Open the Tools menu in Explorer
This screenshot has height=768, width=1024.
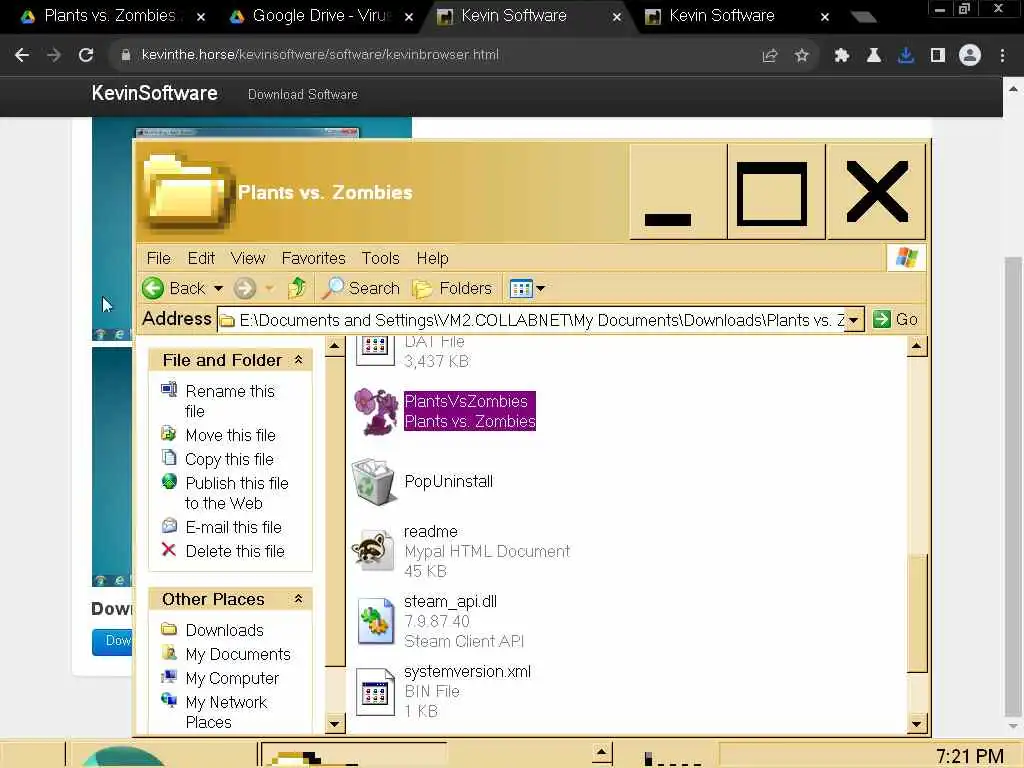point(381,258)
